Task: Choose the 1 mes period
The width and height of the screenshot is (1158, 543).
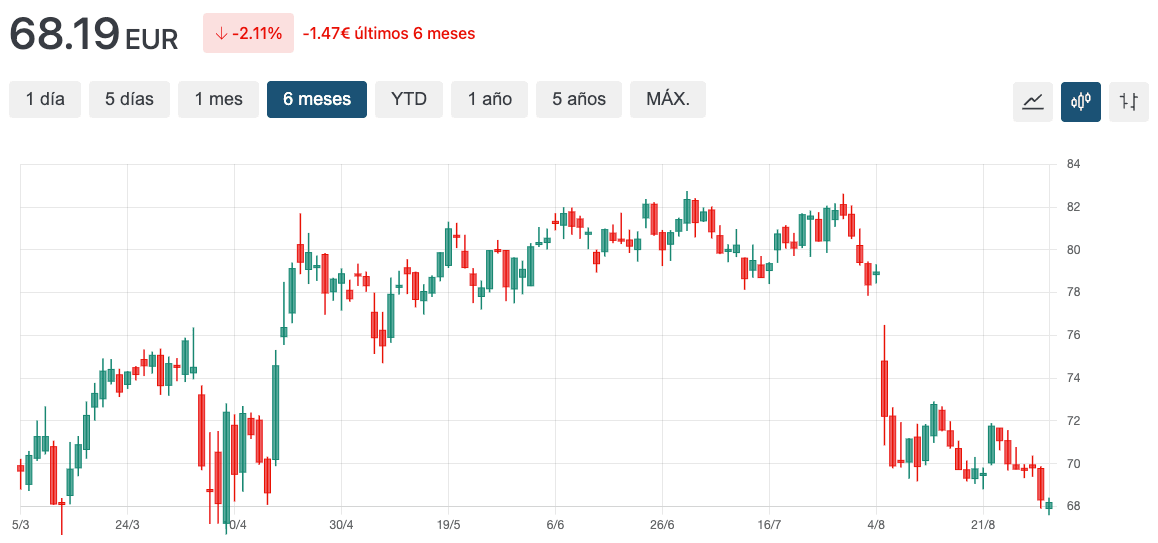Action: pos(218,99)
